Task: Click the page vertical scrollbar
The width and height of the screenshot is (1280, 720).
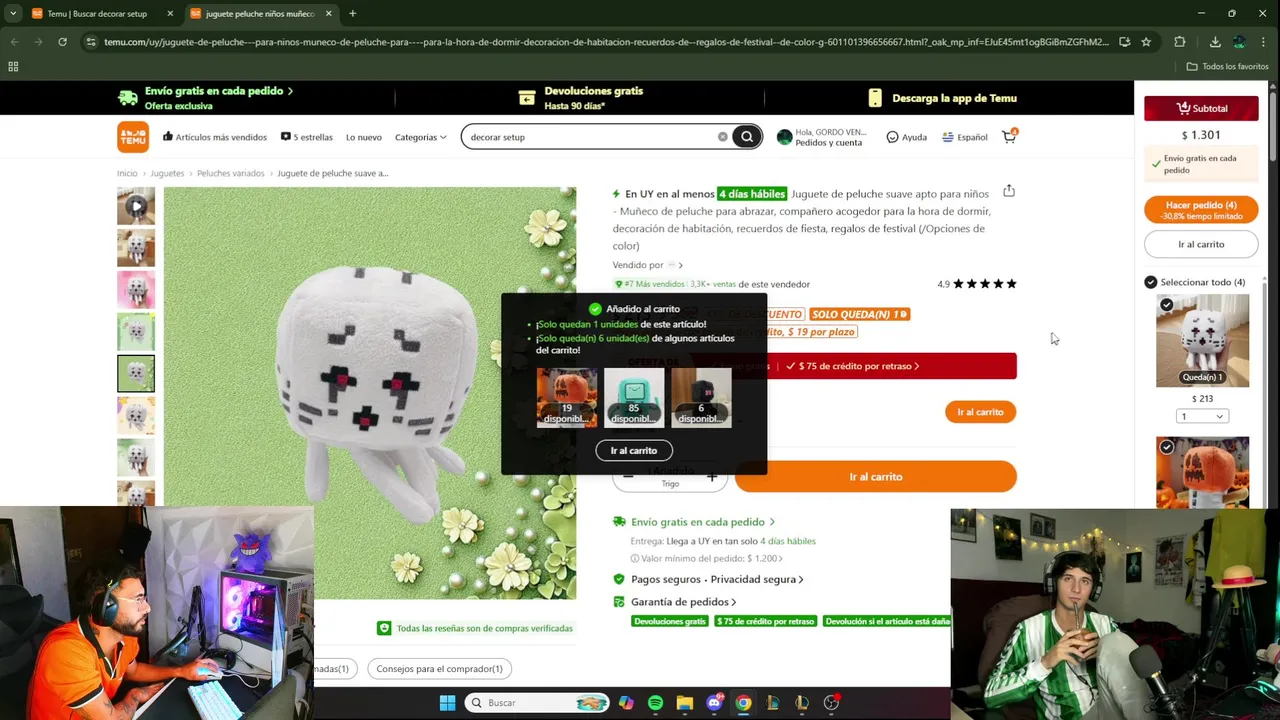Action: click(x=1273, y=125)
